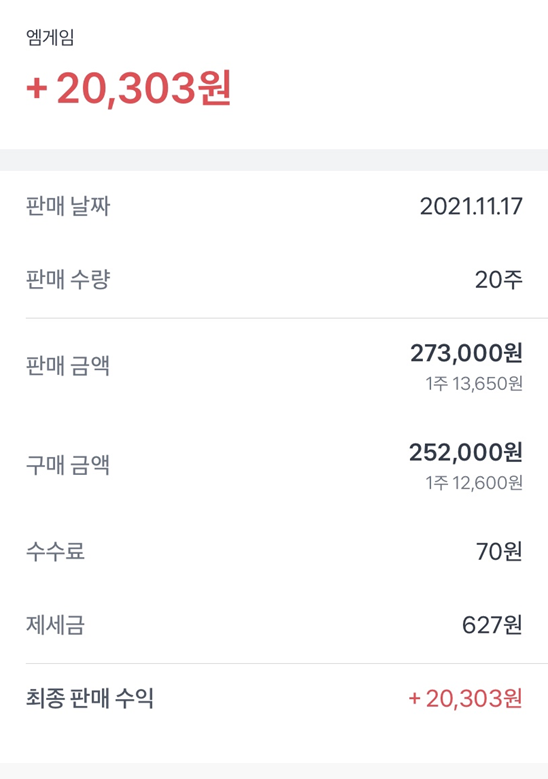Tap the 판매 날짜 label

[68, 206]
